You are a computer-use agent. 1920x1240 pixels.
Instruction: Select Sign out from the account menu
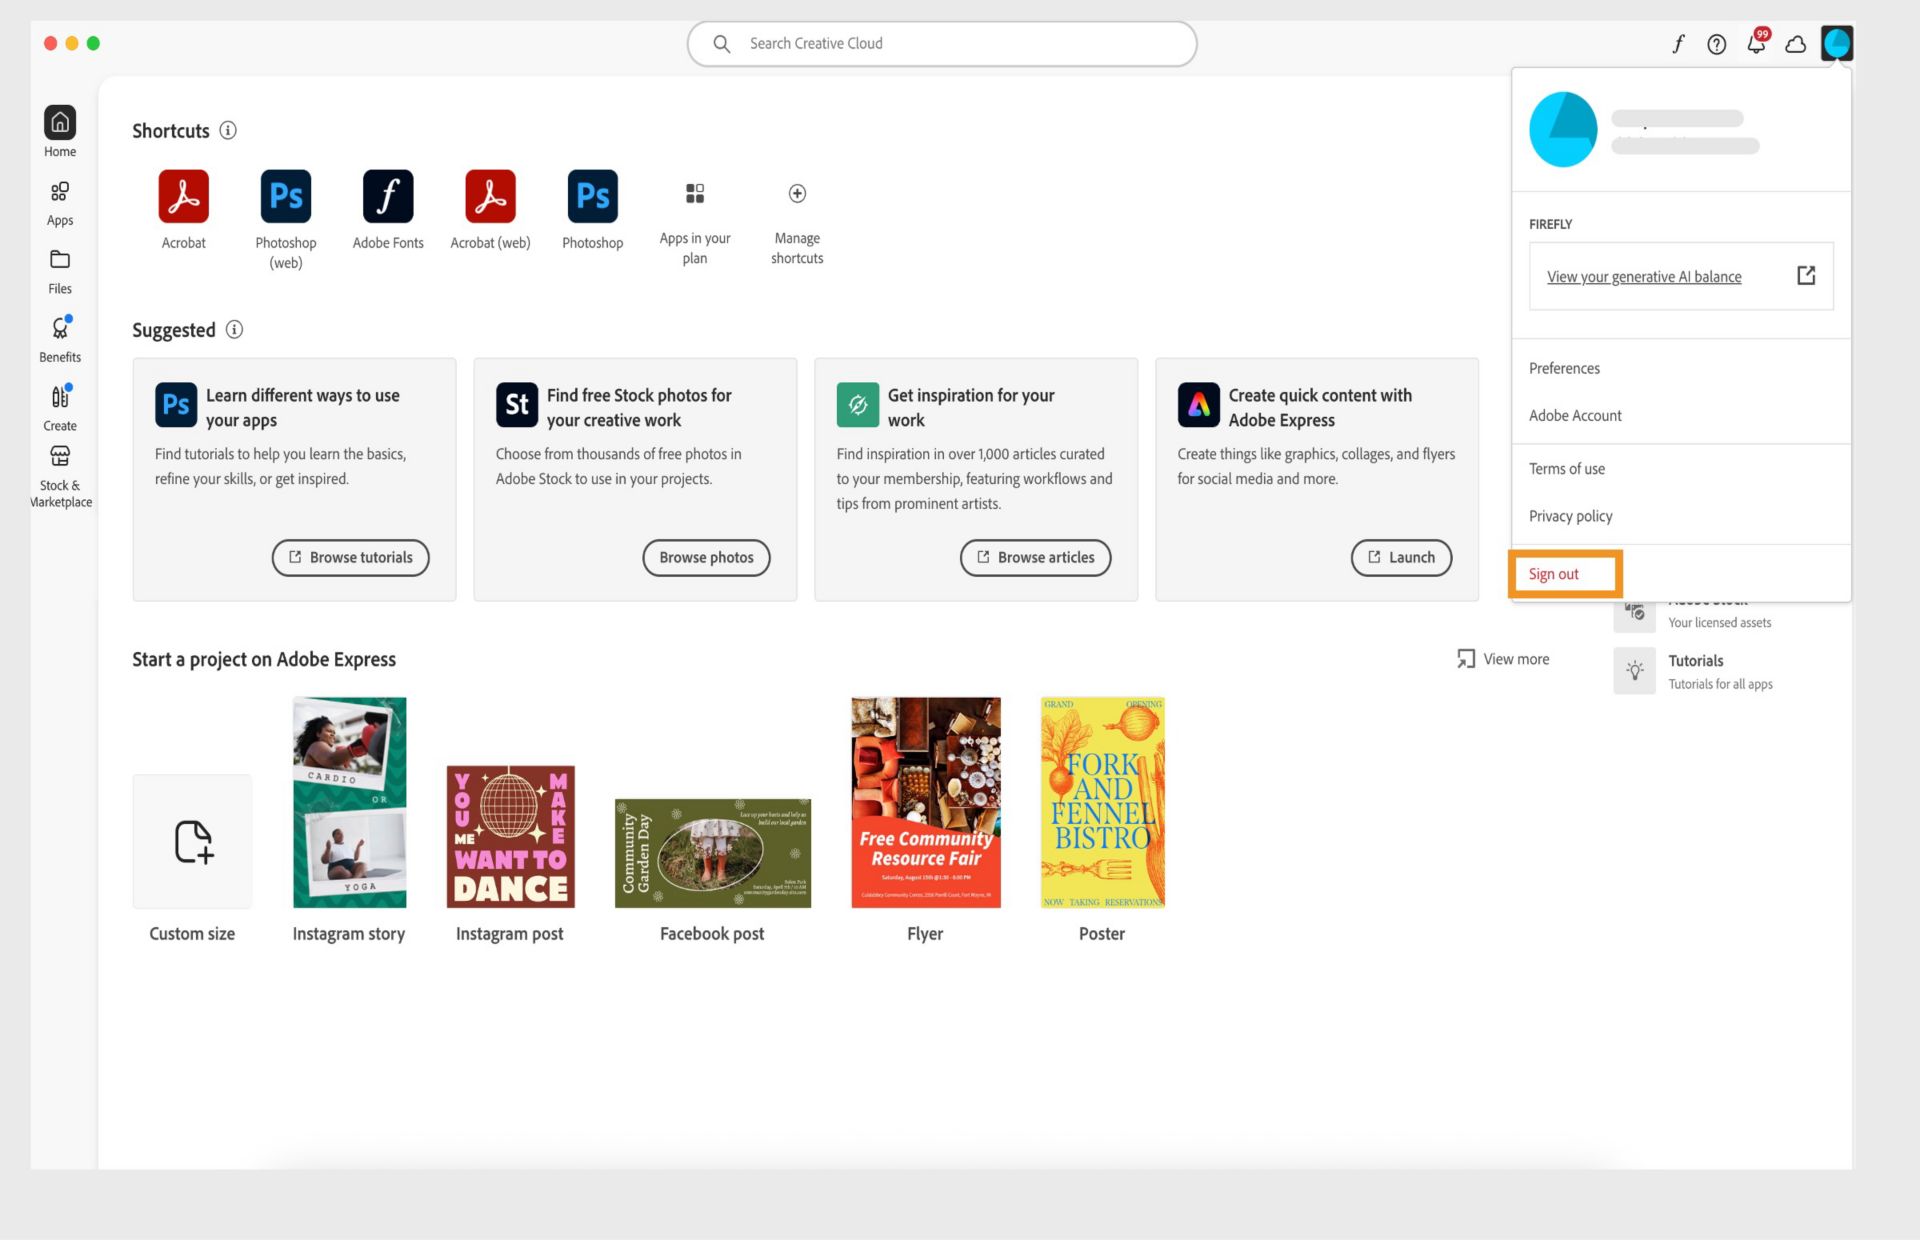click(1552, 573)
